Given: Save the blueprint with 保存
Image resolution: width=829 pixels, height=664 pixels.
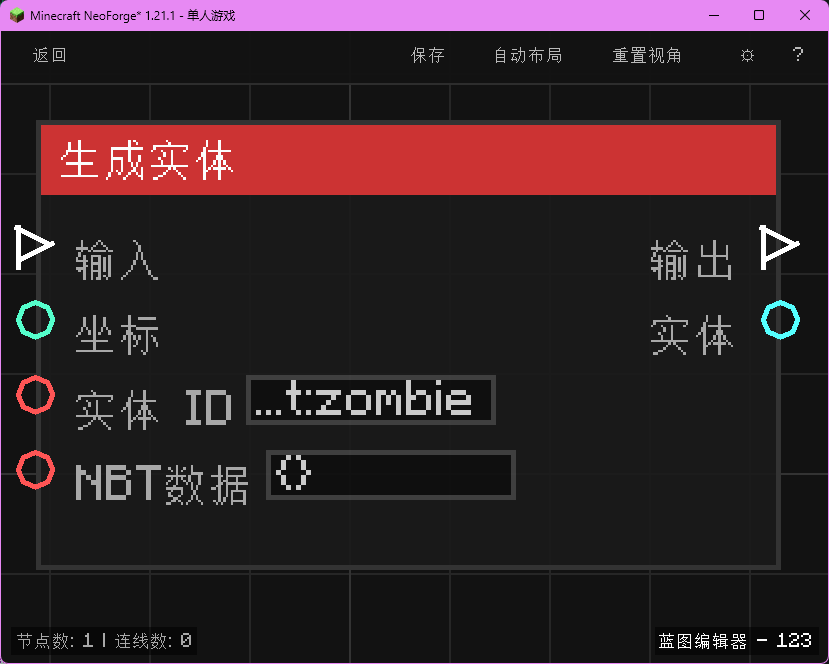Looking at the screenshot, I should coord(428,56).
